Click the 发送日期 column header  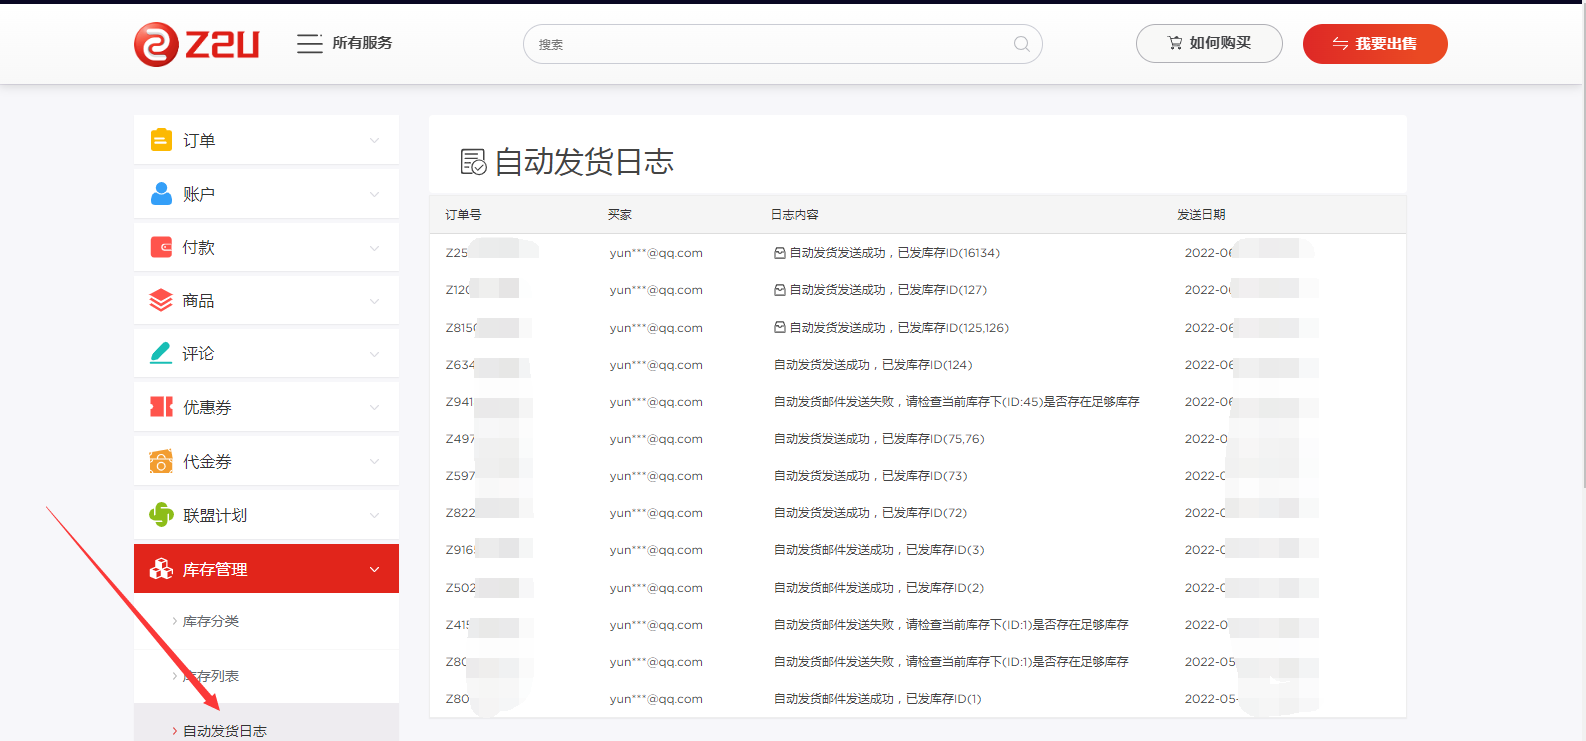coord(1201,215)
